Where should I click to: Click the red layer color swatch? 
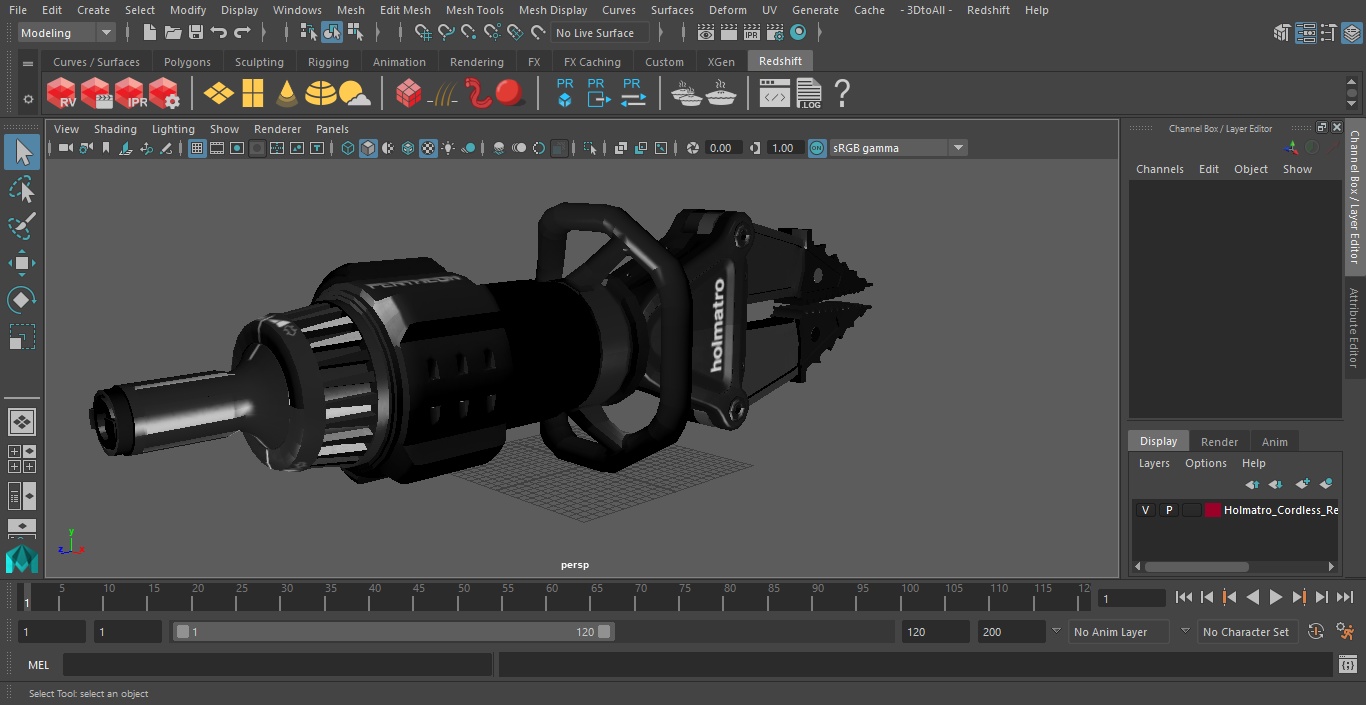tap(1213, 510)
